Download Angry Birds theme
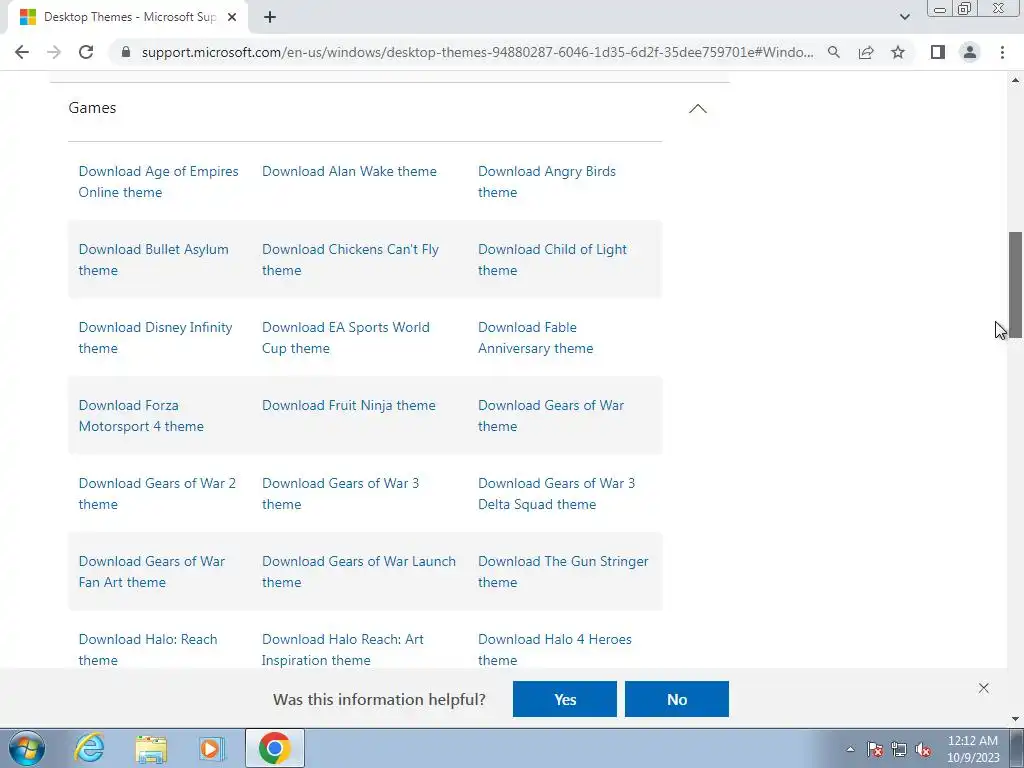The image size is (1024, 768). coord(547,182)
